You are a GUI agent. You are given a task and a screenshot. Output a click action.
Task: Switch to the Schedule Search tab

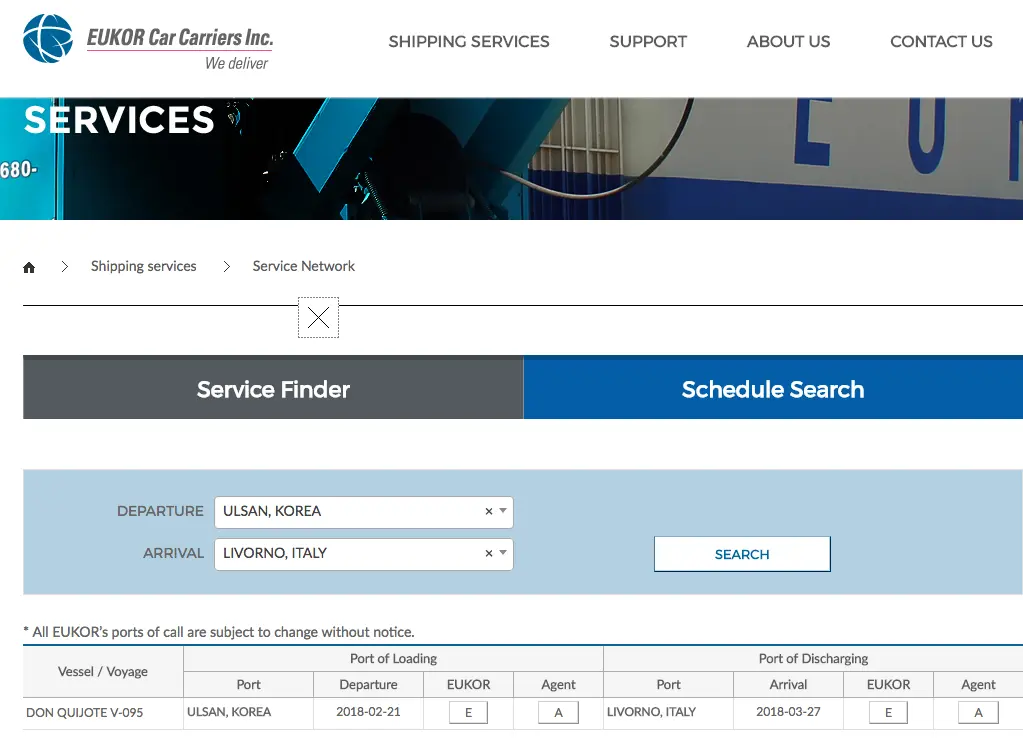coord(773,388)
